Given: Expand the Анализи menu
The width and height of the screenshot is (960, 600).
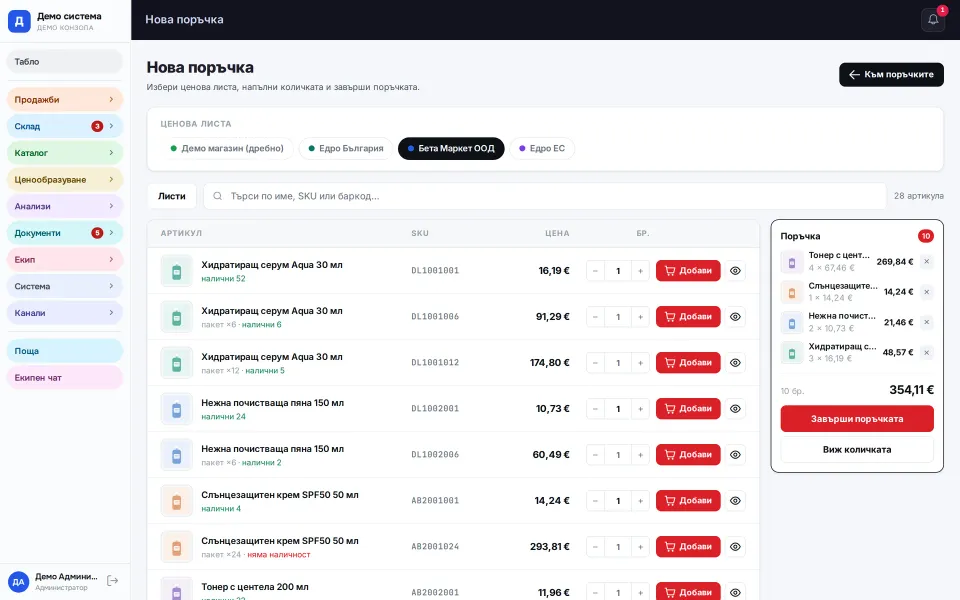Looking at the screenshot, I should (65, 206).
